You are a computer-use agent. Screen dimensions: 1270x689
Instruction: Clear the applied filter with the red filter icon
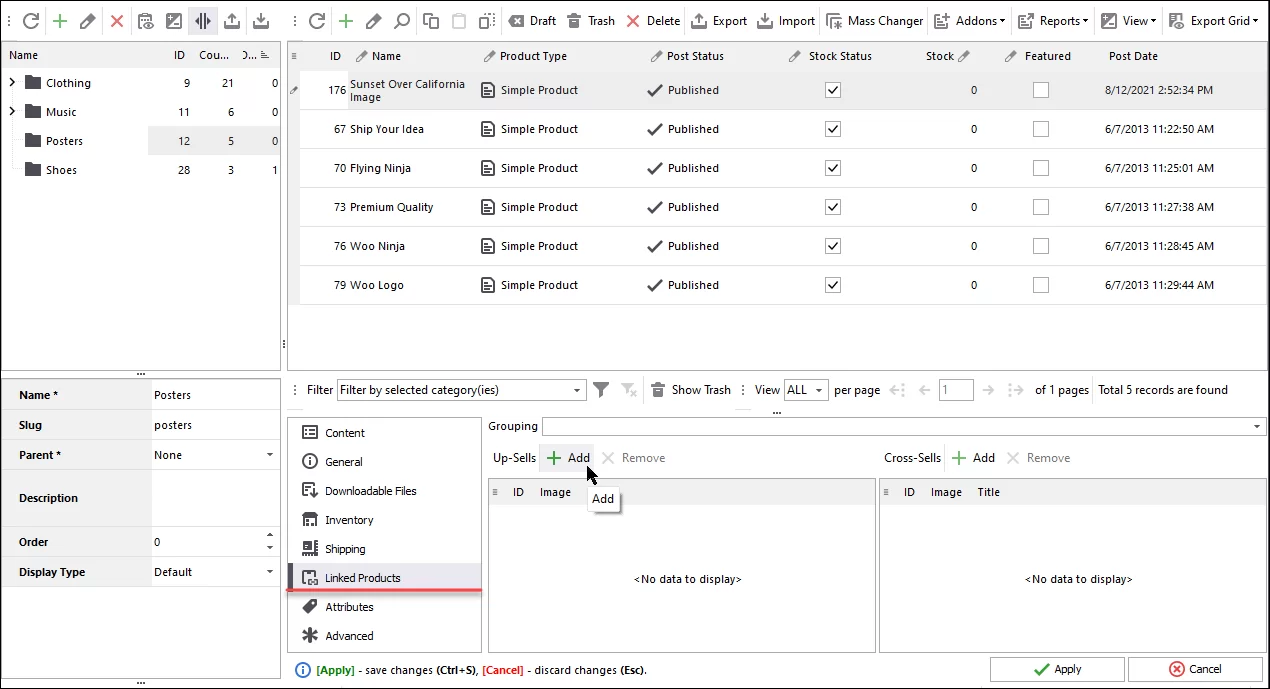pyautogui.click(x=628, y=389)
